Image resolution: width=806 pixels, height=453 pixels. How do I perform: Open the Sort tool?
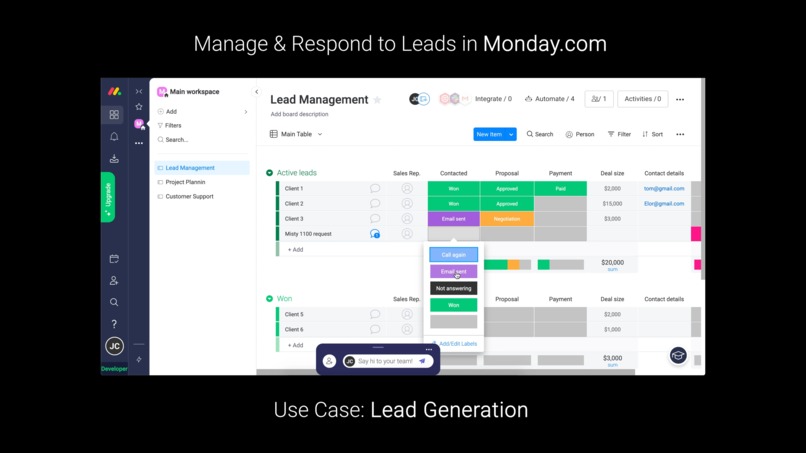(x=652, y=134)
